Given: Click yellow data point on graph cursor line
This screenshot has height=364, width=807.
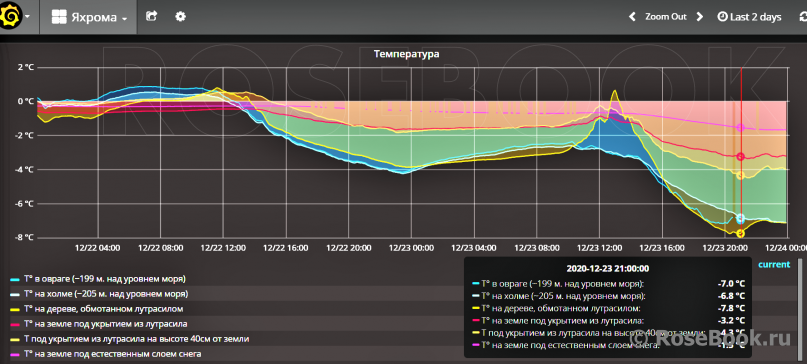Looking at the screenshot, I should click(x=741, y=234).
